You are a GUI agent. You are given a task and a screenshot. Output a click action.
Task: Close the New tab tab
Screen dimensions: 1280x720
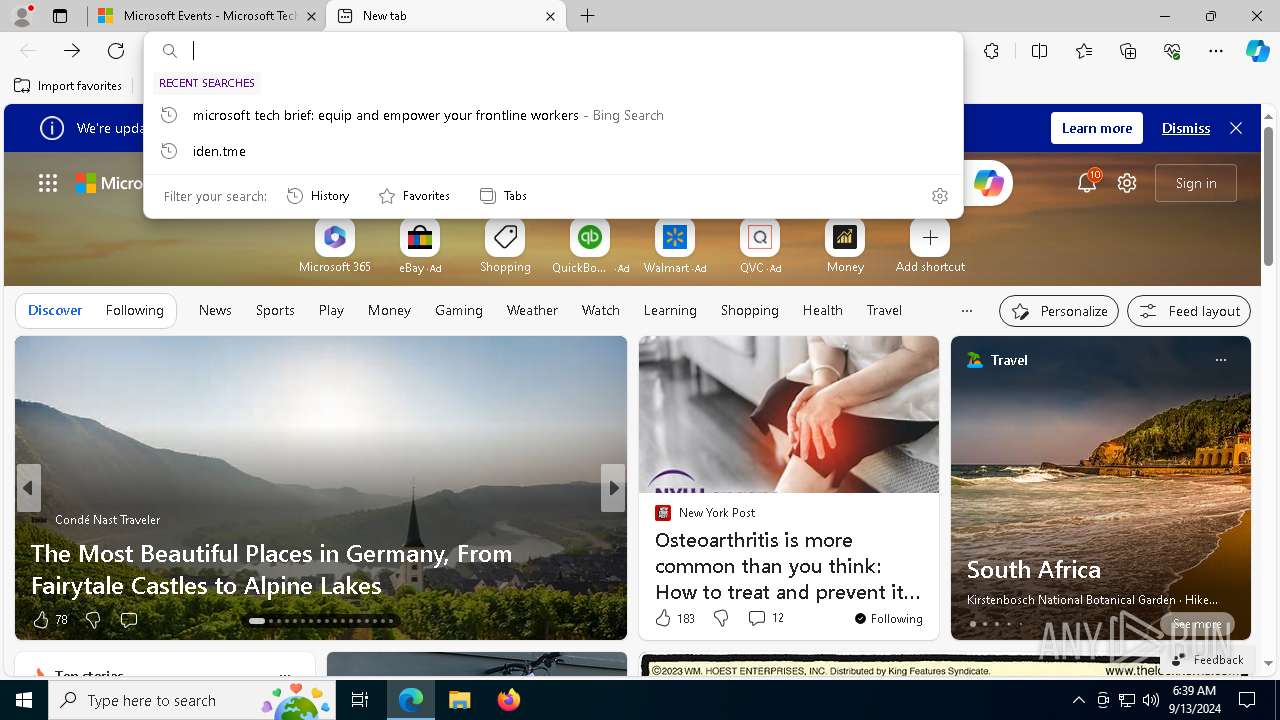pyautogui.click(x=550, y=16)
